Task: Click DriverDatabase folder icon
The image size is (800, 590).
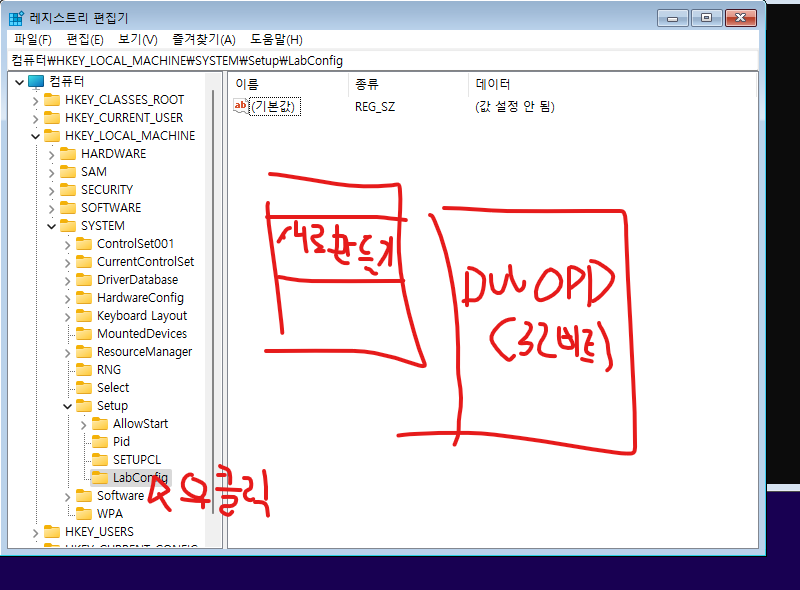Action: pyautogui.click(x=84, y=279)
